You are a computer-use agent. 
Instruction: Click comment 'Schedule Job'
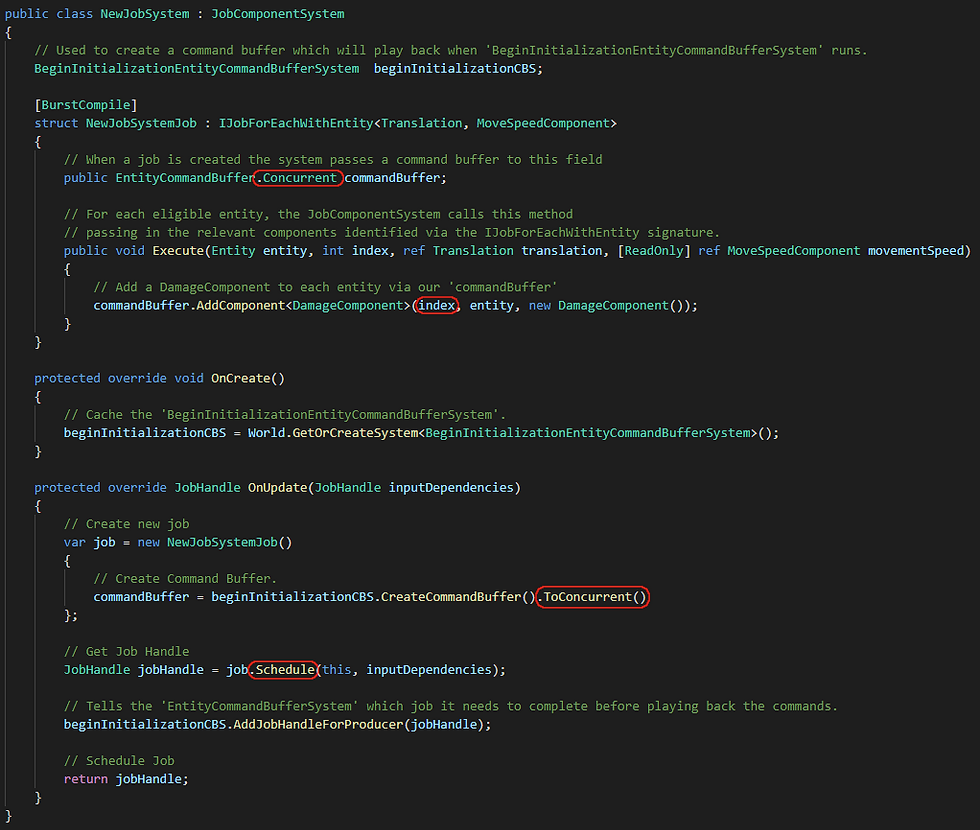click(119, 761)
